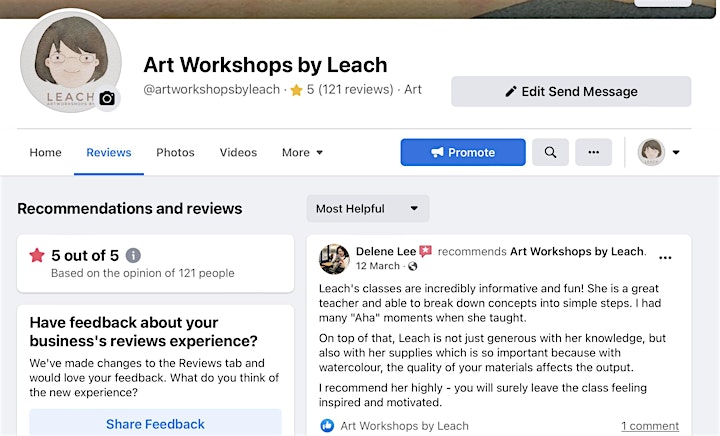The image size is (720, 436).
Task: Go to the Home tab
Action: [x=45, y=152]
